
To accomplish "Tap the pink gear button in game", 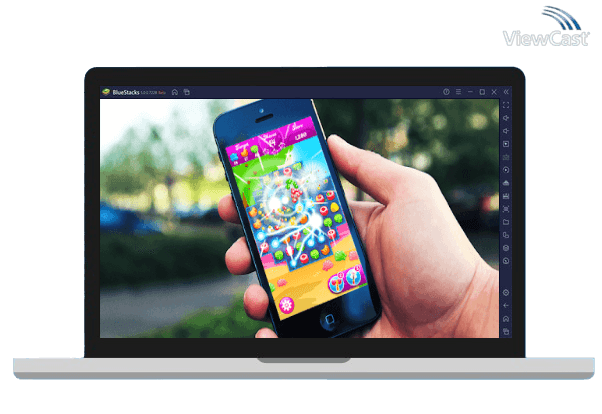I will click(x=289, y=303).
